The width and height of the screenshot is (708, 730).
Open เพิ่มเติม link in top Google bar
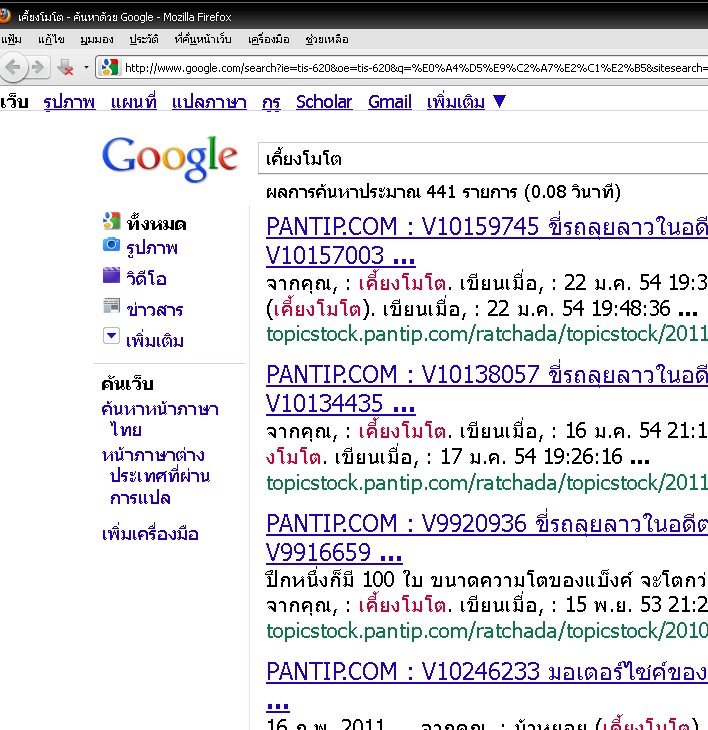point(456,102)
